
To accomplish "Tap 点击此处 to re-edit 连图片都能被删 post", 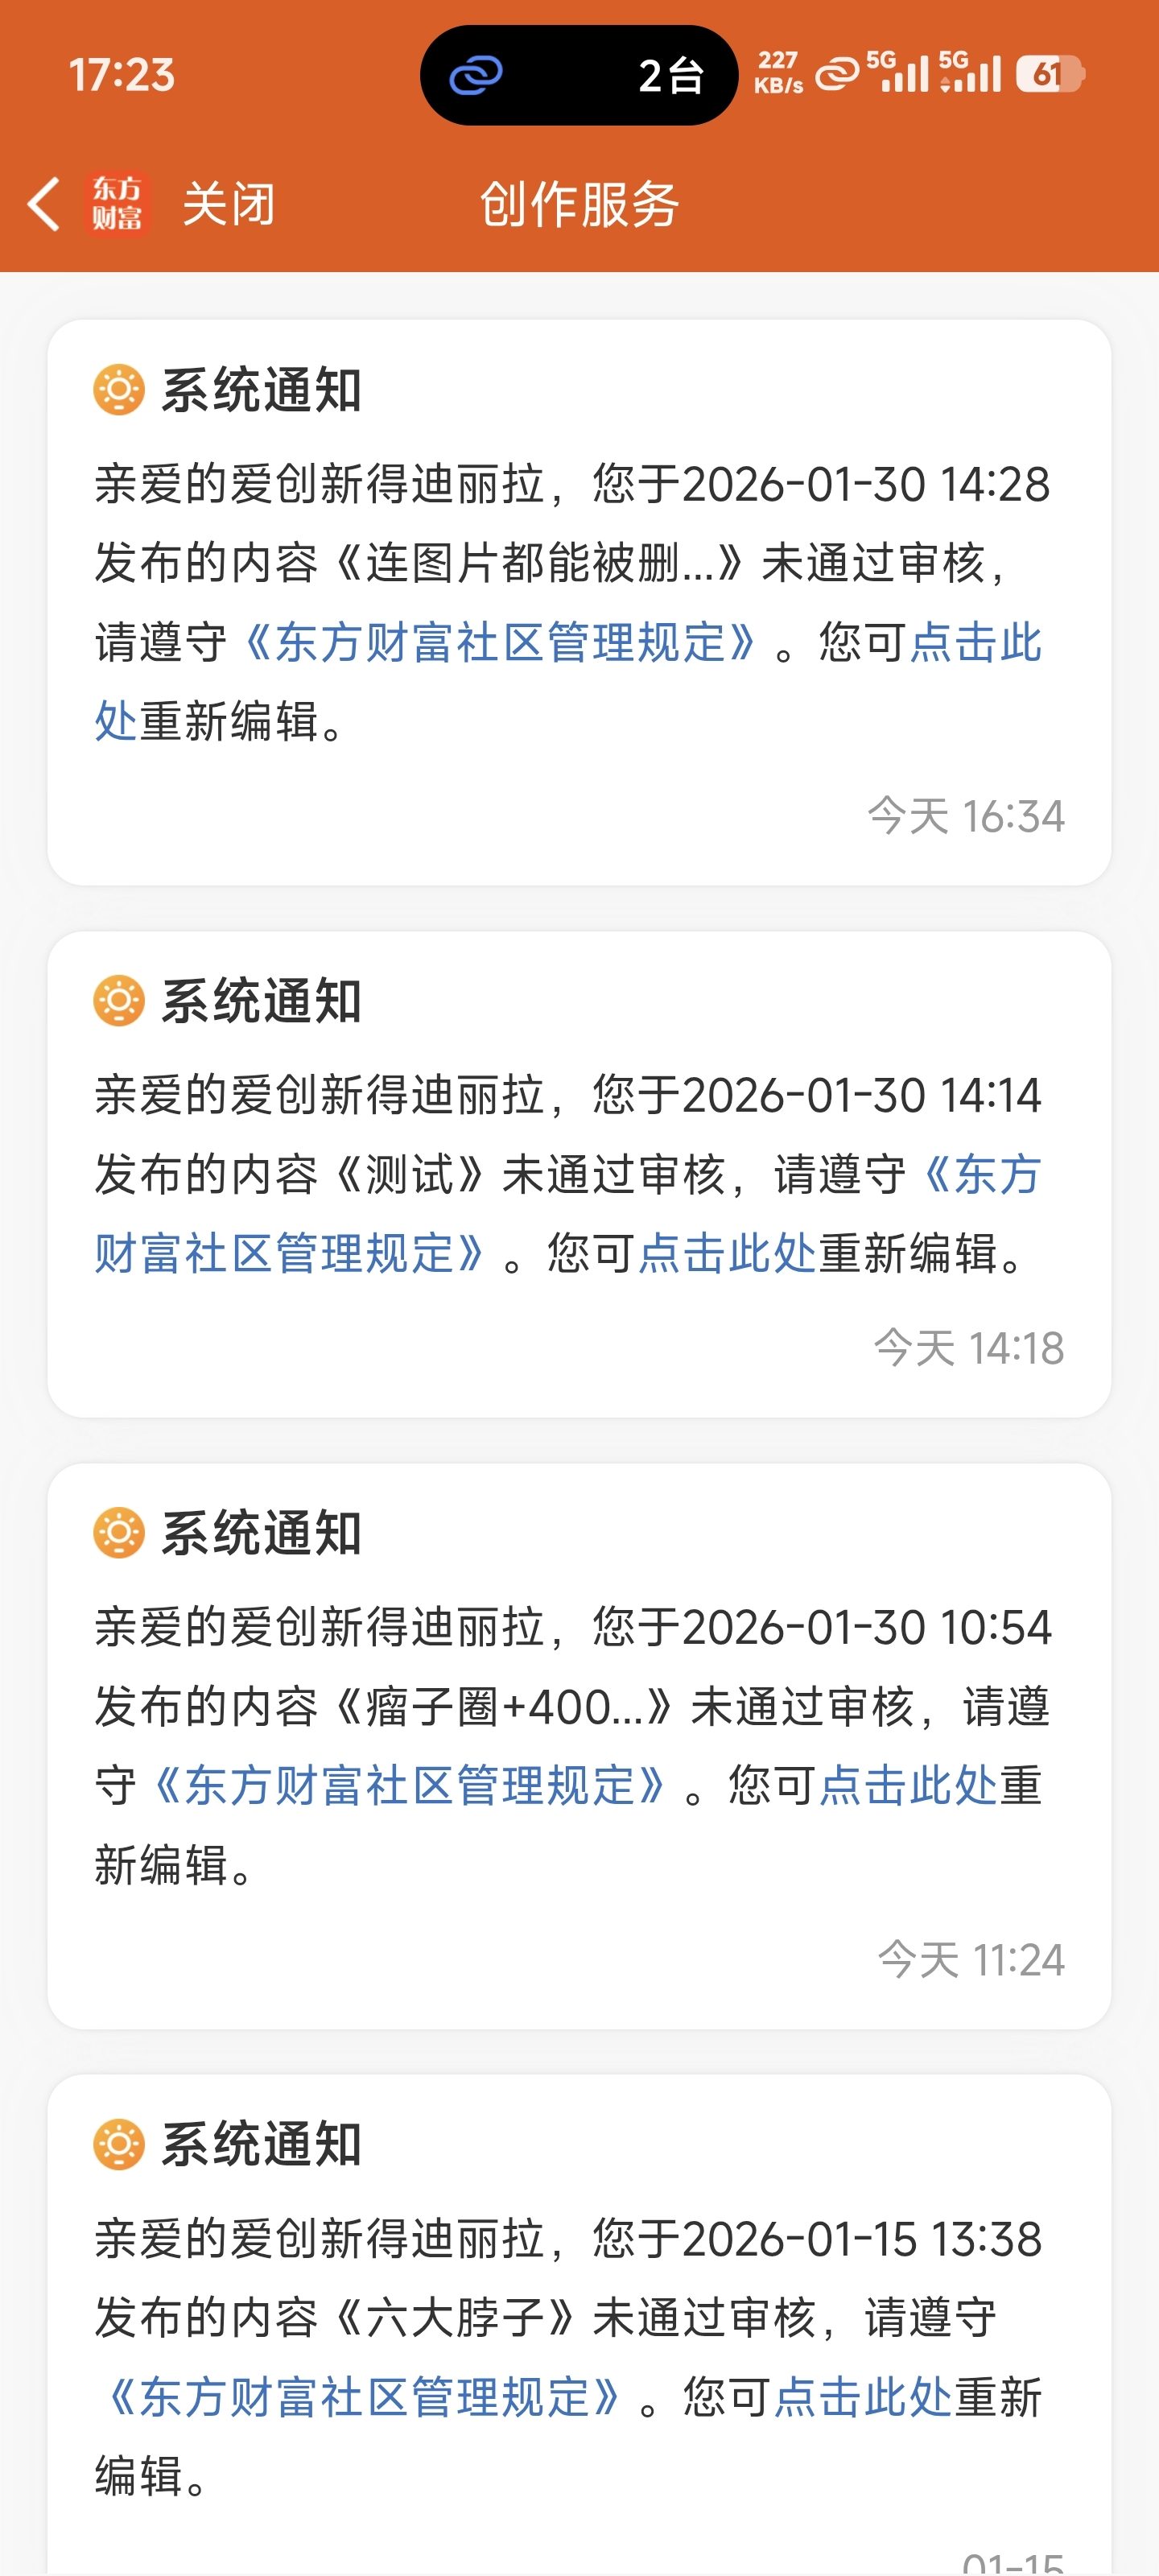I will click(976, 642).
